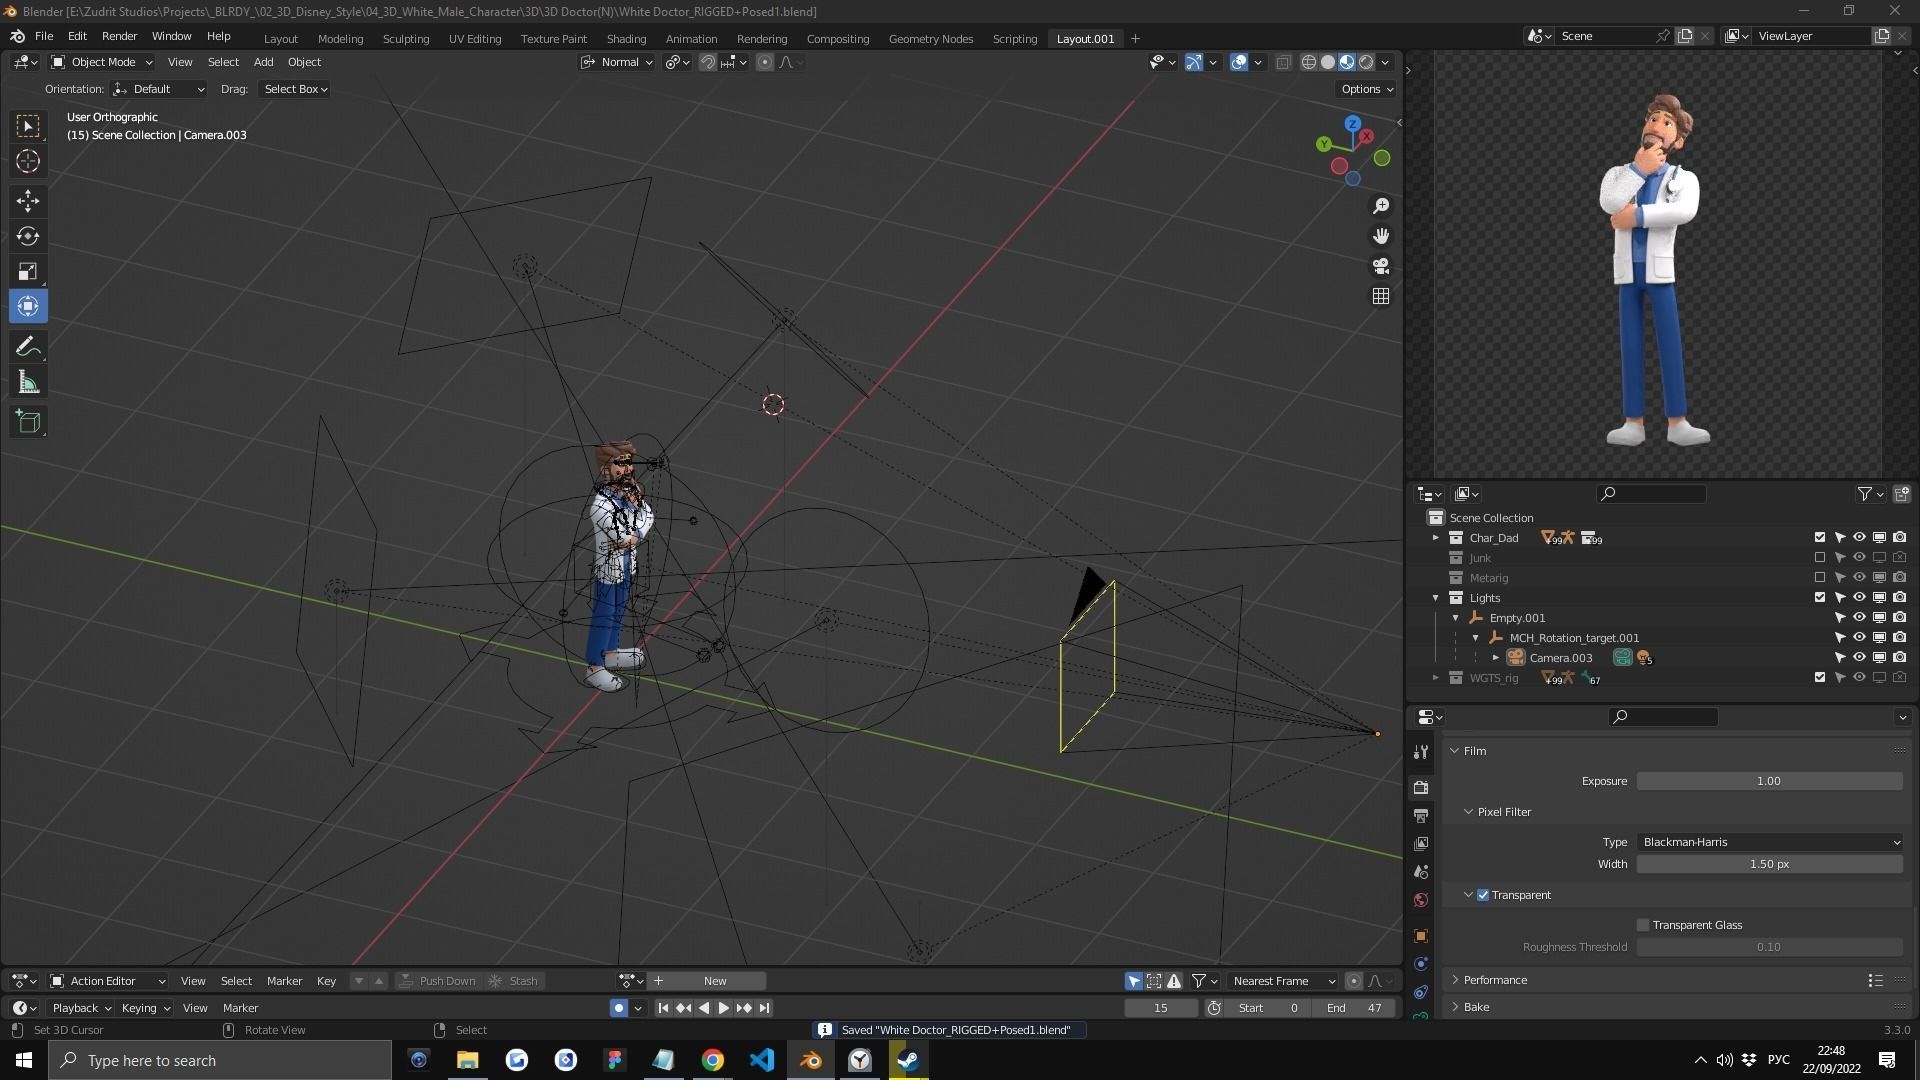Switch to the Shading workspace tab
The image size is (1920, 1080).
click(626, 38)
